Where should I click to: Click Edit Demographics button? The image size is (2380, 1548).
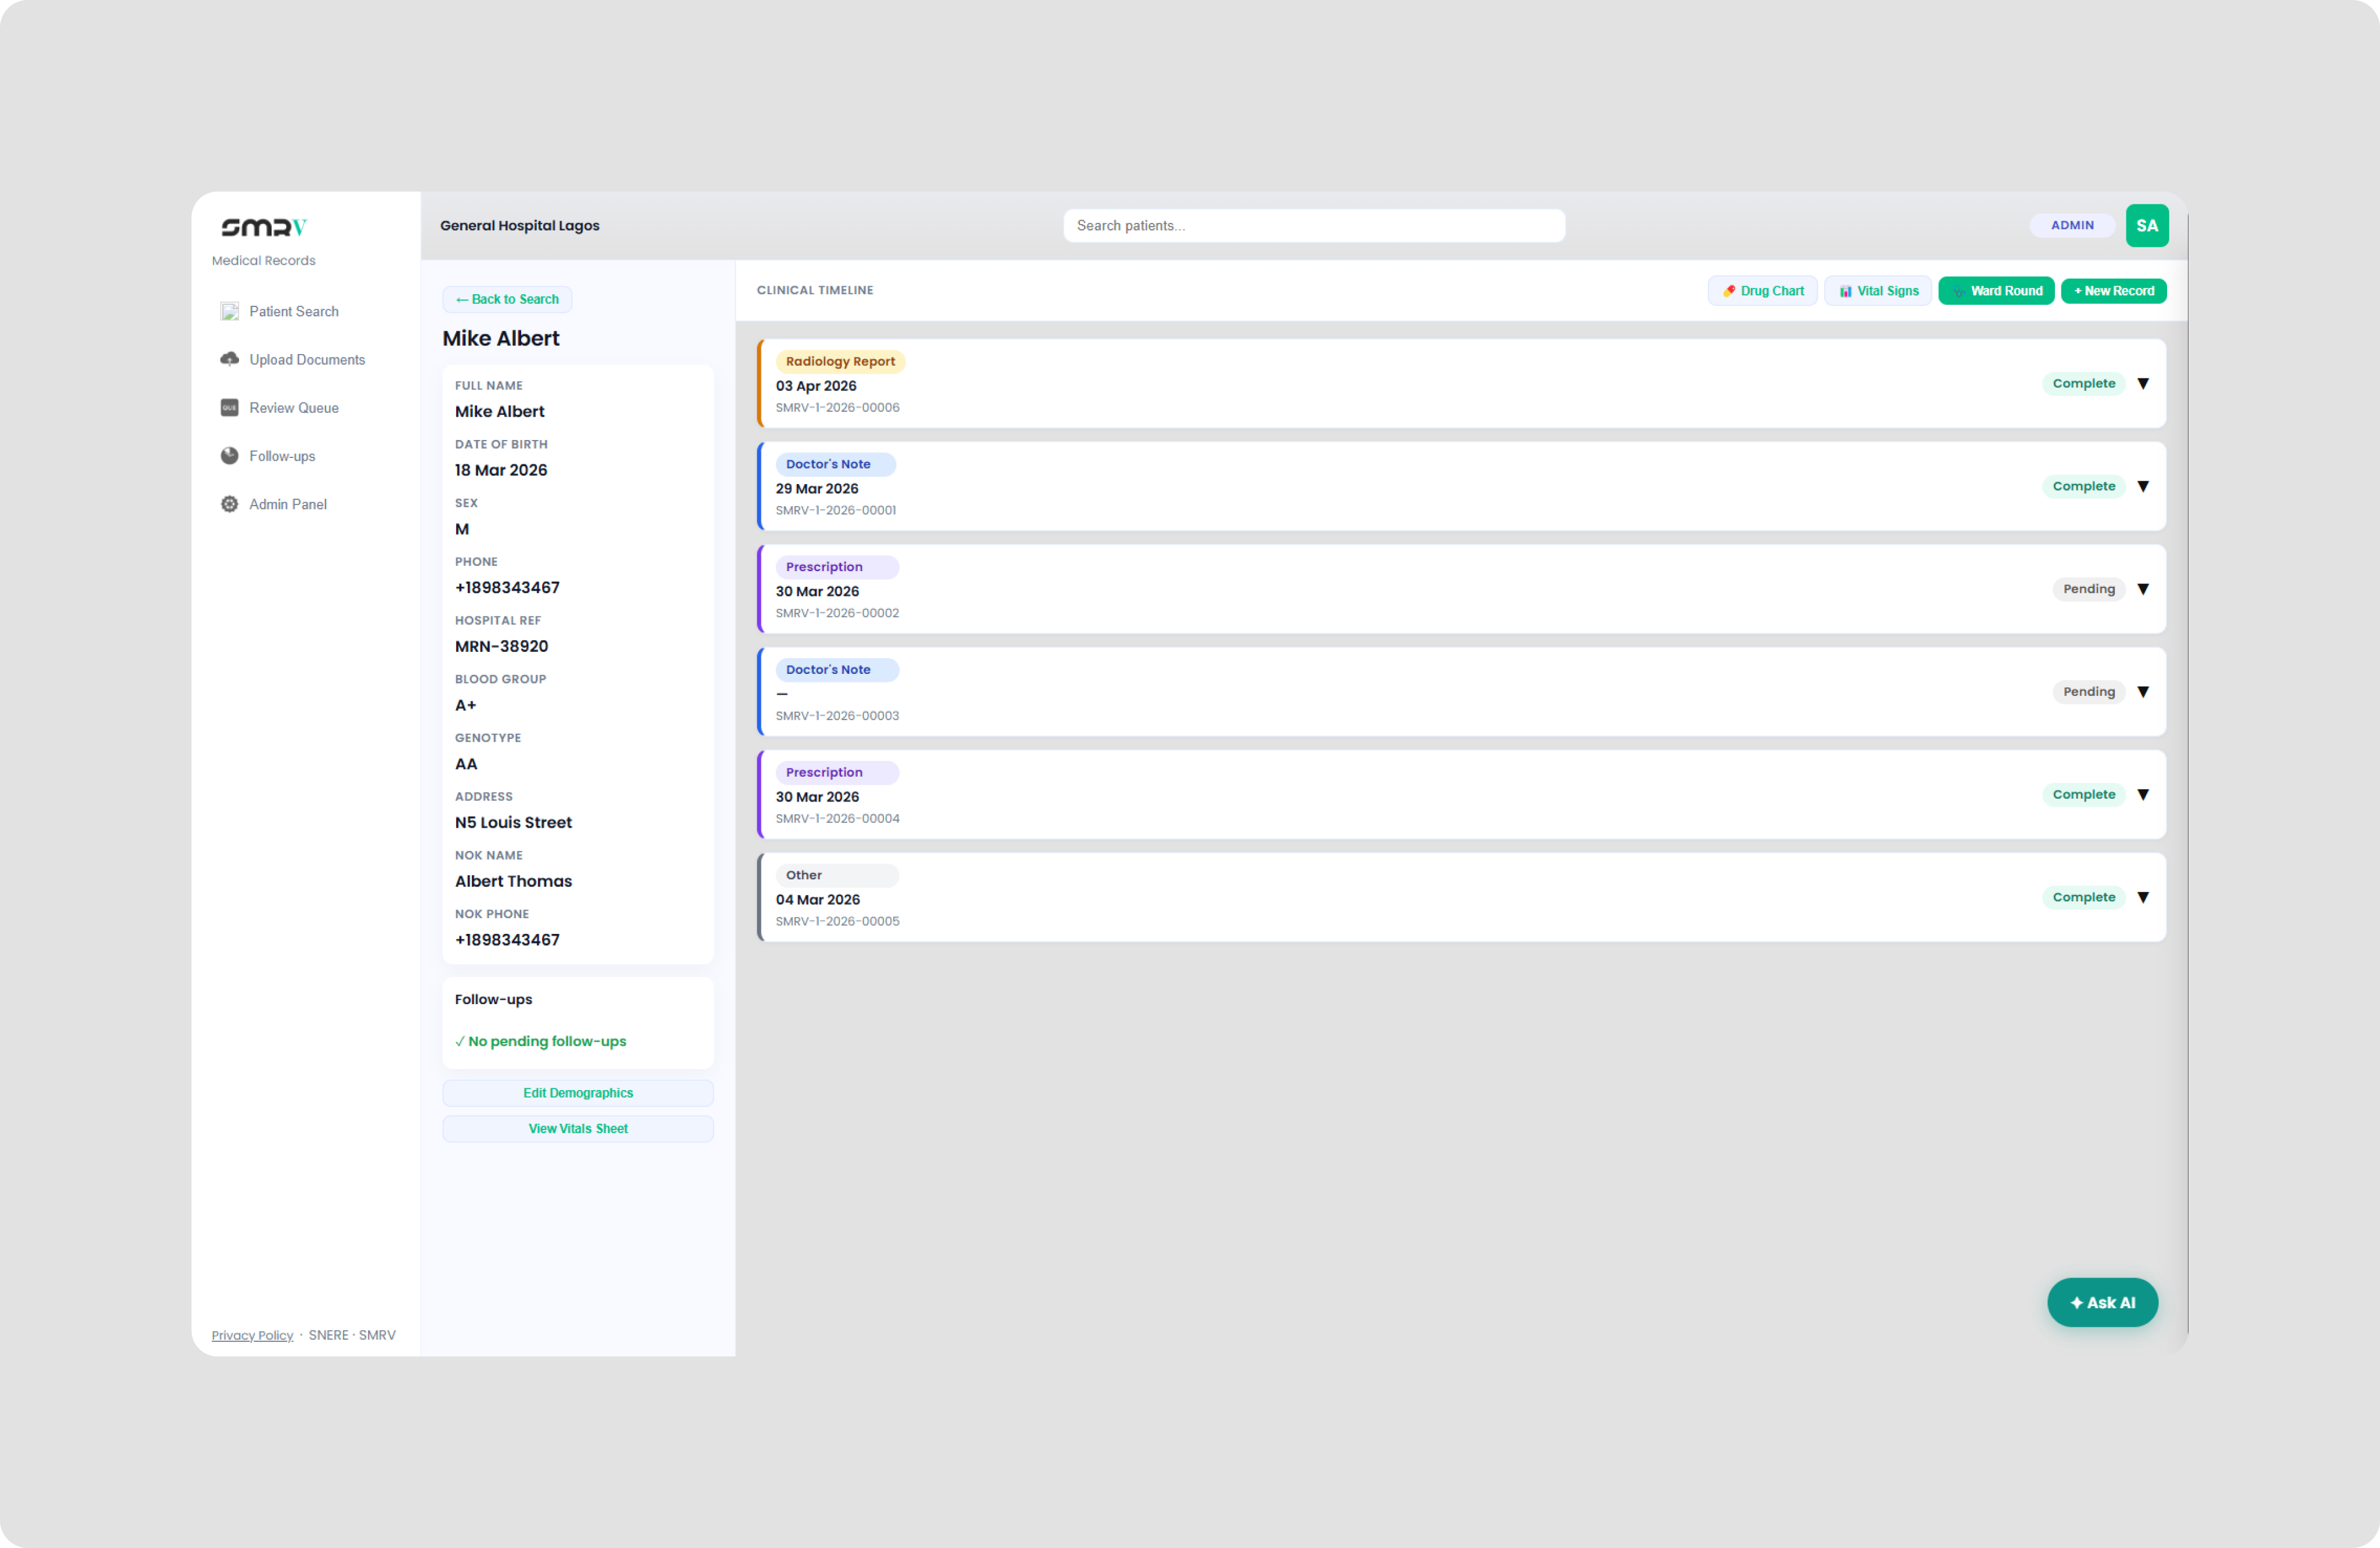pos(578,1093)
